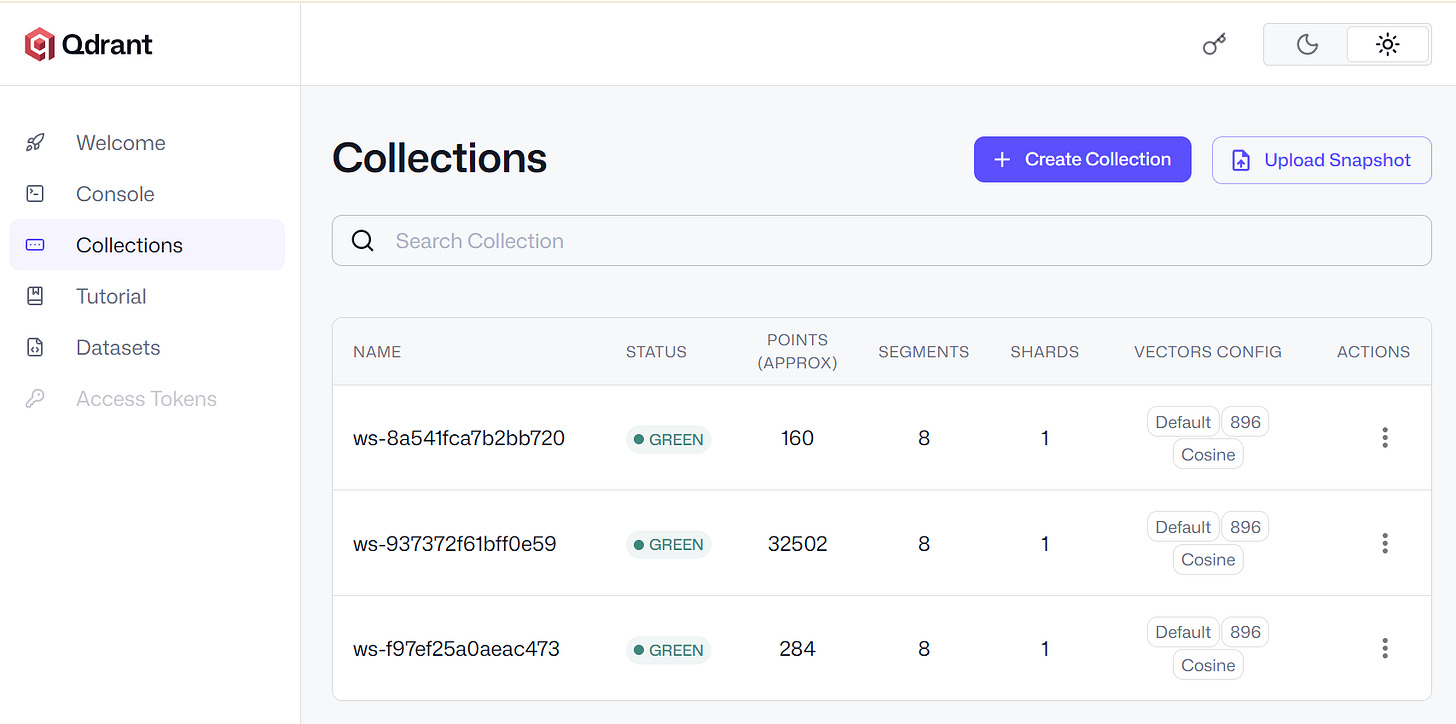Click the Tutorial book icon

click(35, 296)
